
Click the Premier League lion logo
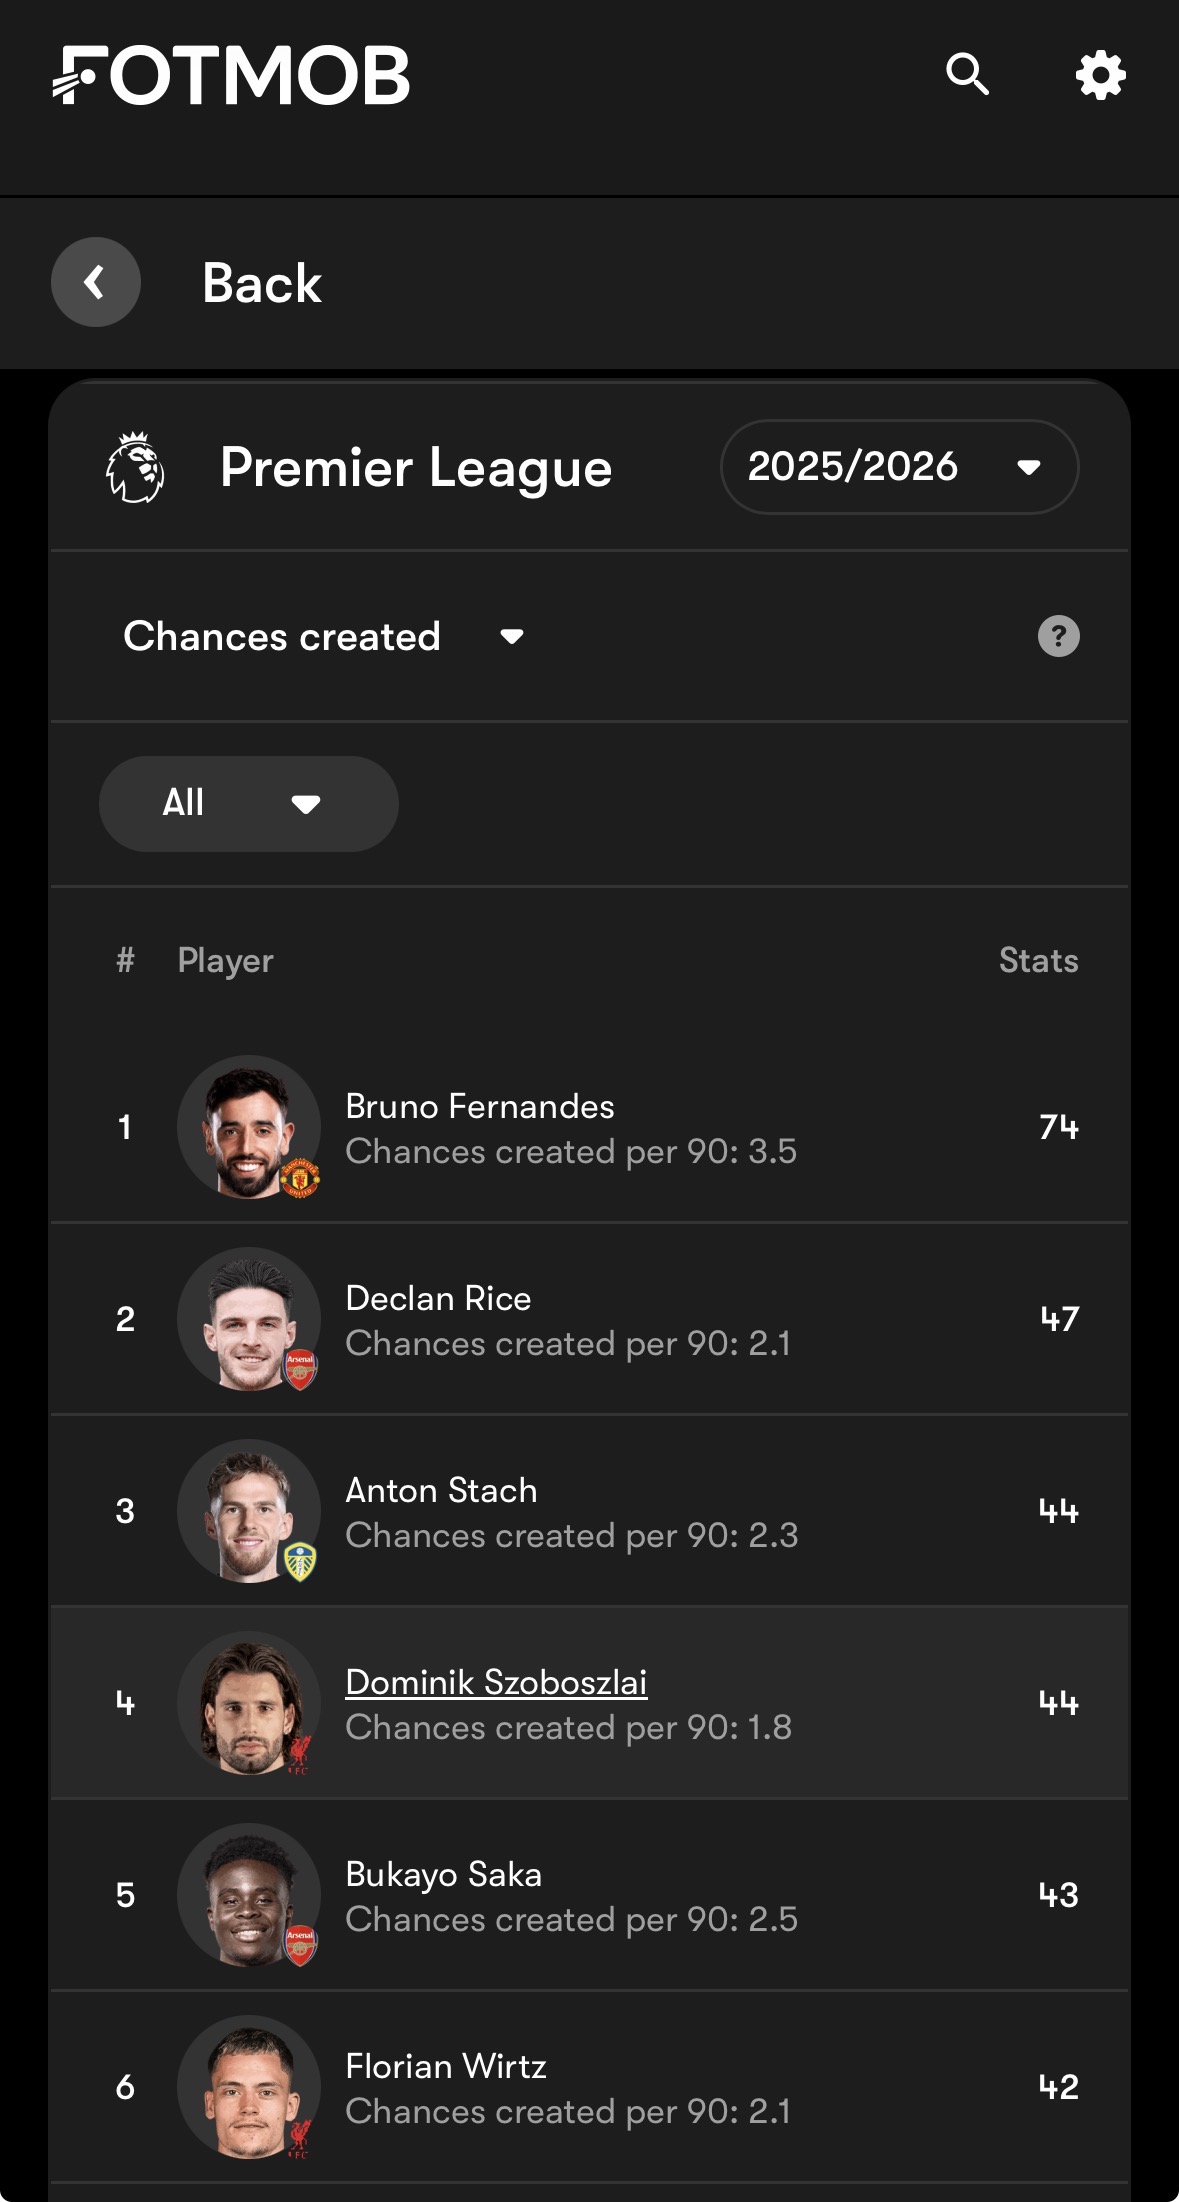[135, 467]
